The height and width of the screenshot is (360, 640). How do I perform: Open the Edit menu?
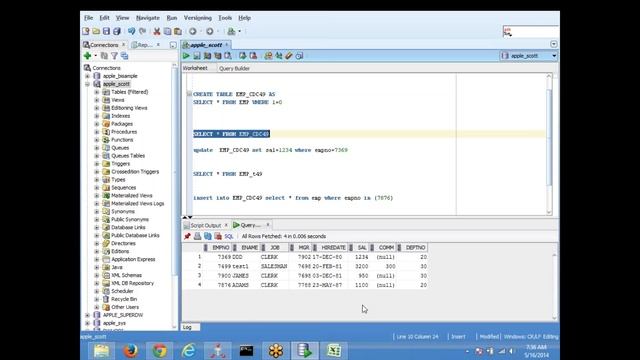(x=104, y=18)
